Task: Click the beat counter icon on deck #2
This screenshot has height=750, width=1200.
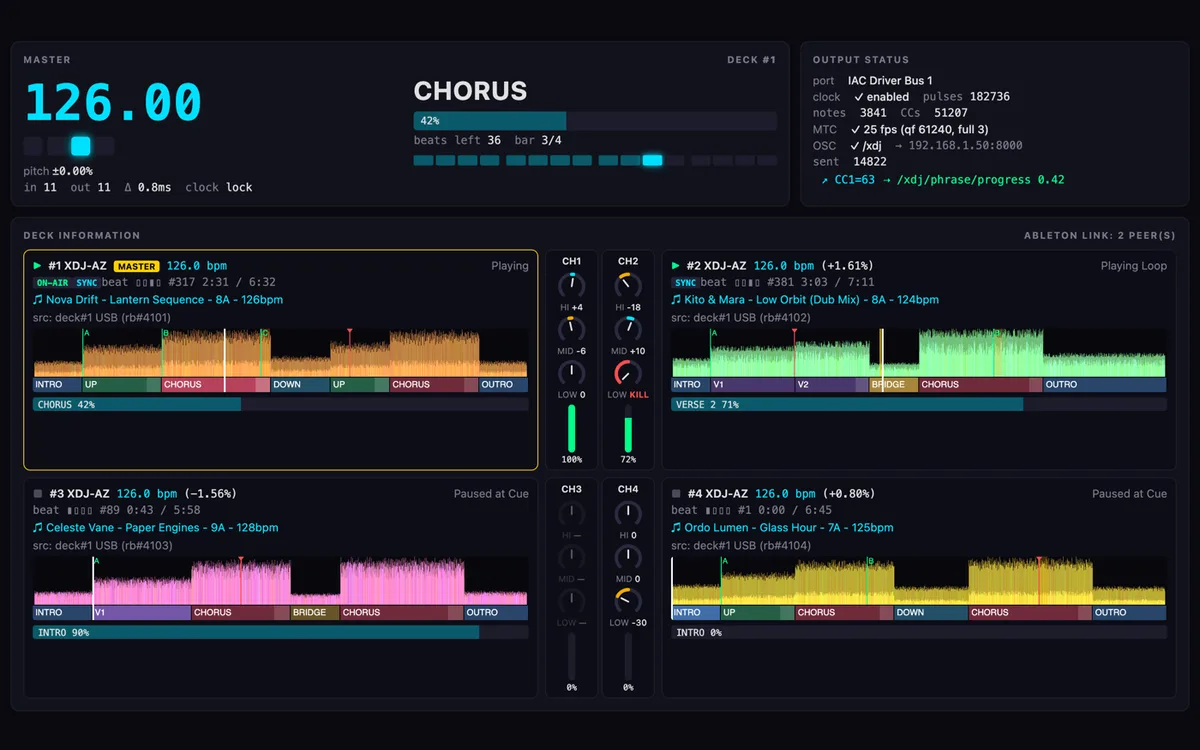Action: coord(746,283)
